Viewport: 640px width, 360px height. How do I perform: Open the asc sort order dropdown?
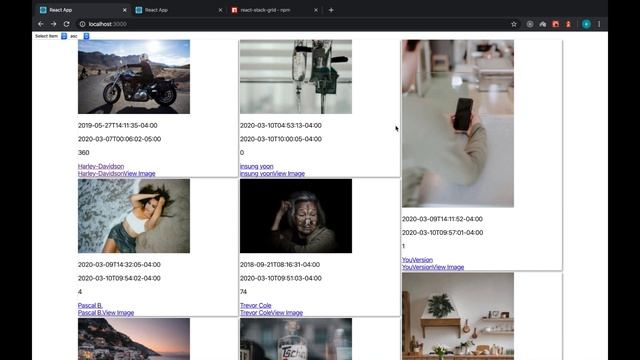point(79,36)
